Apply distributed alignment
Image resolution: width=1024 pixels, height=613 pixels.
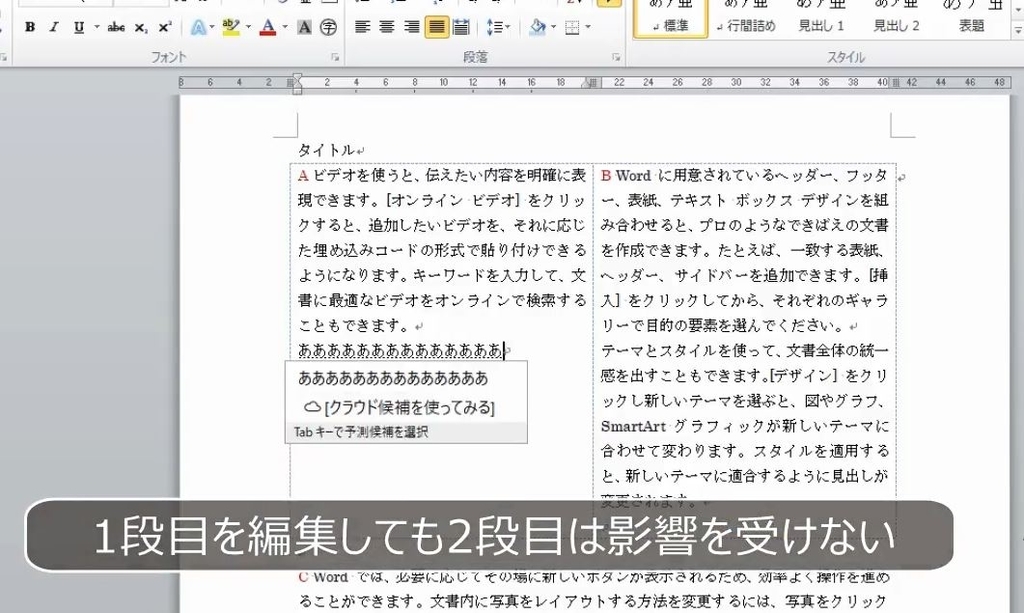[461, 27]
